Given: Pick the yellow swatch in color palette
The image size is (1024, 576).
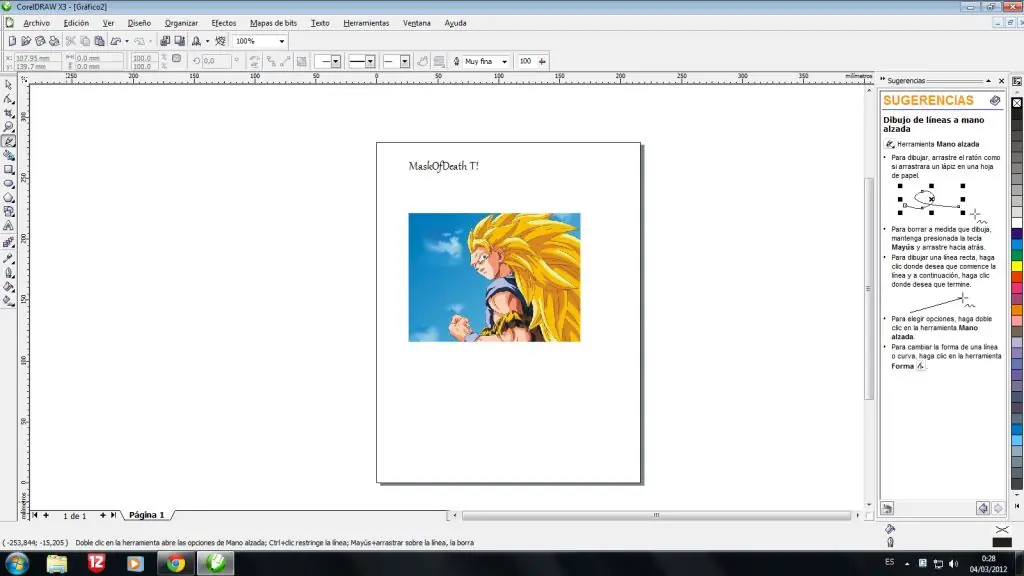Looking at the screenshot, I should pos(1017,266).
